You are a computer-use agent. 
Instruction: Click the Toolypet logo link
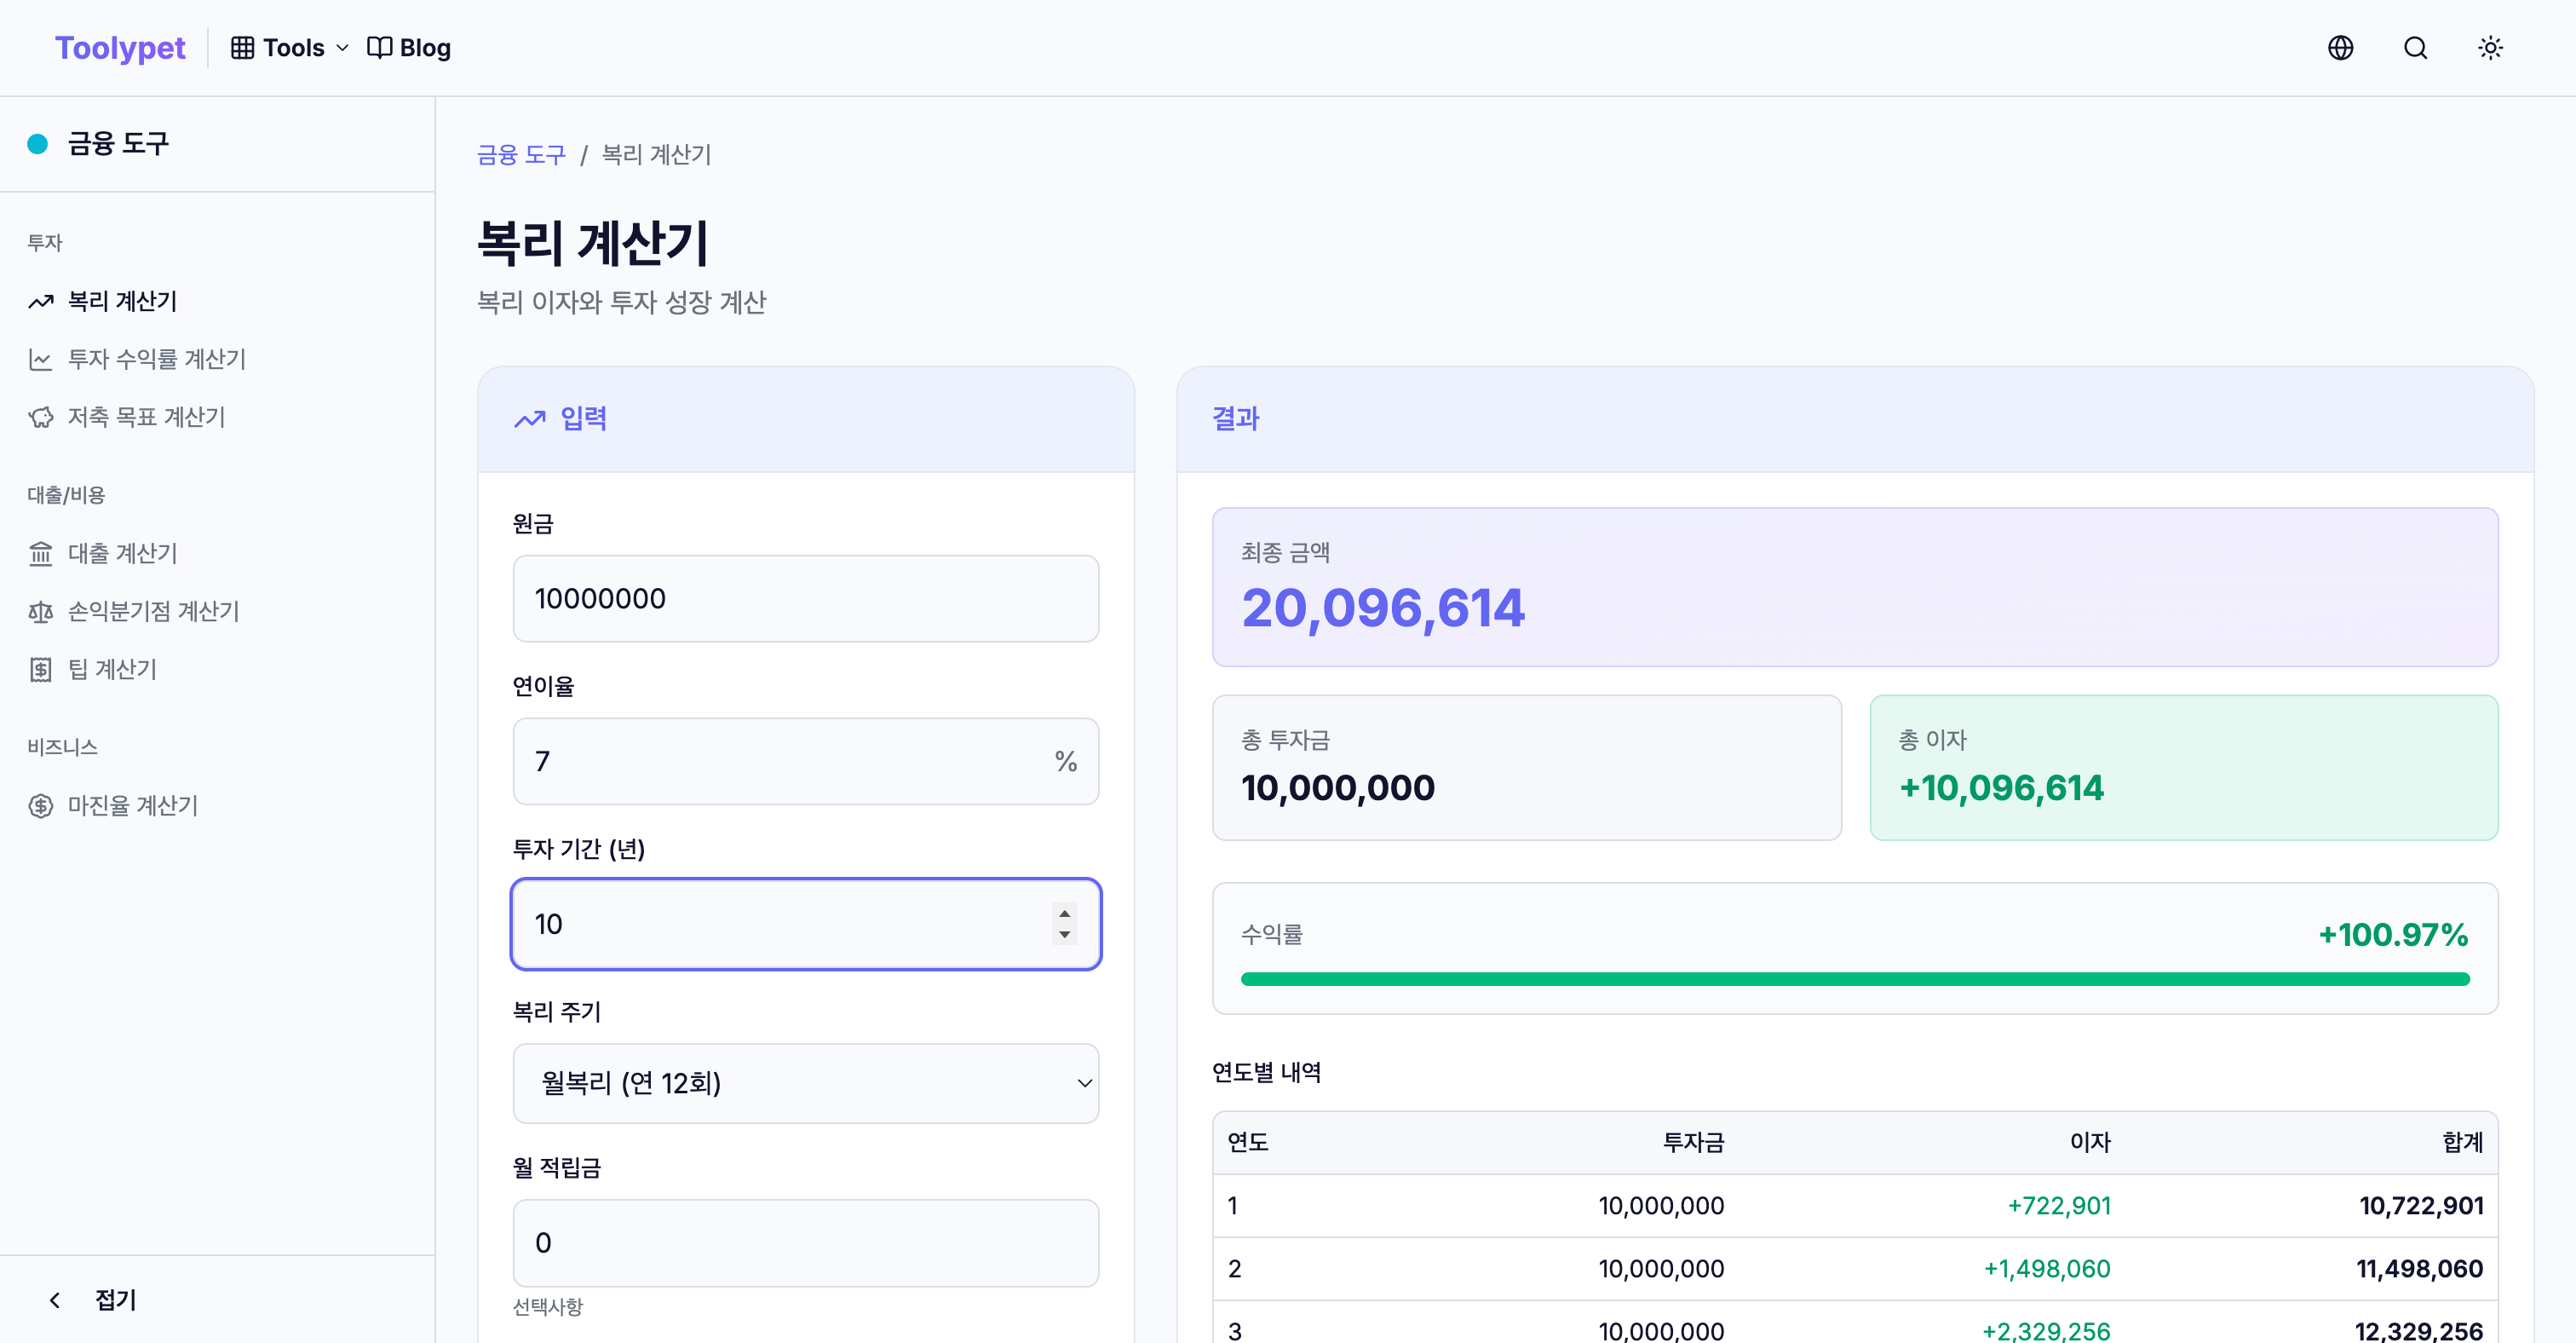pyautogui.click(x=120, y=48)
